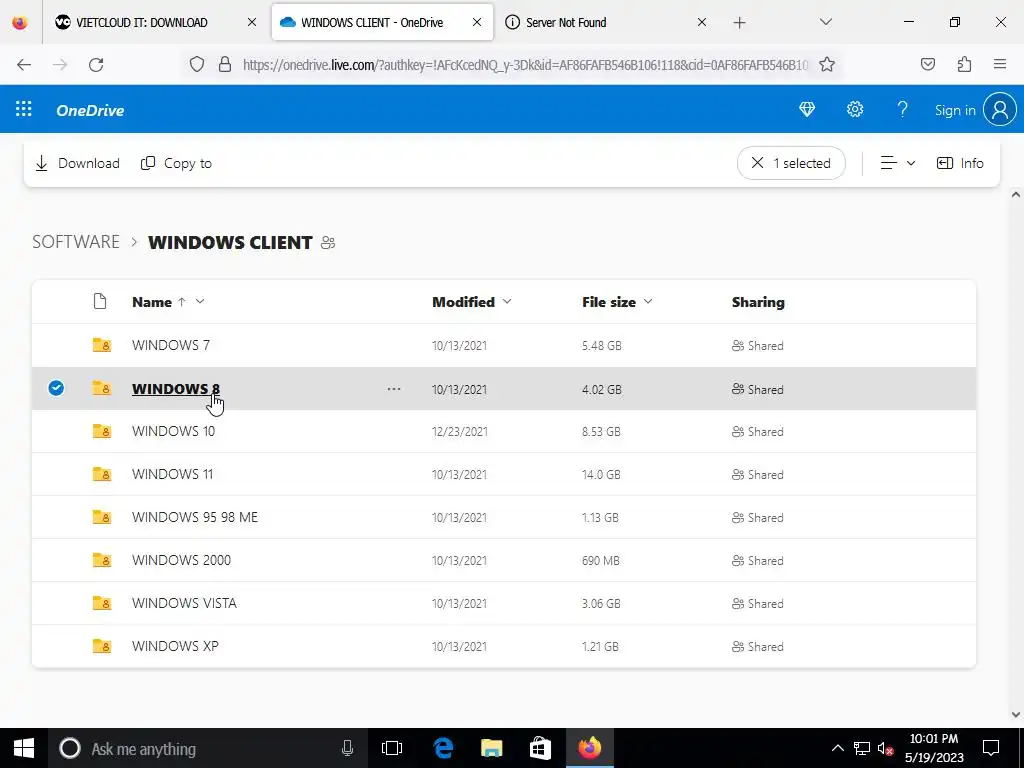Open the File size column dropdown

[x=648, y=301]
